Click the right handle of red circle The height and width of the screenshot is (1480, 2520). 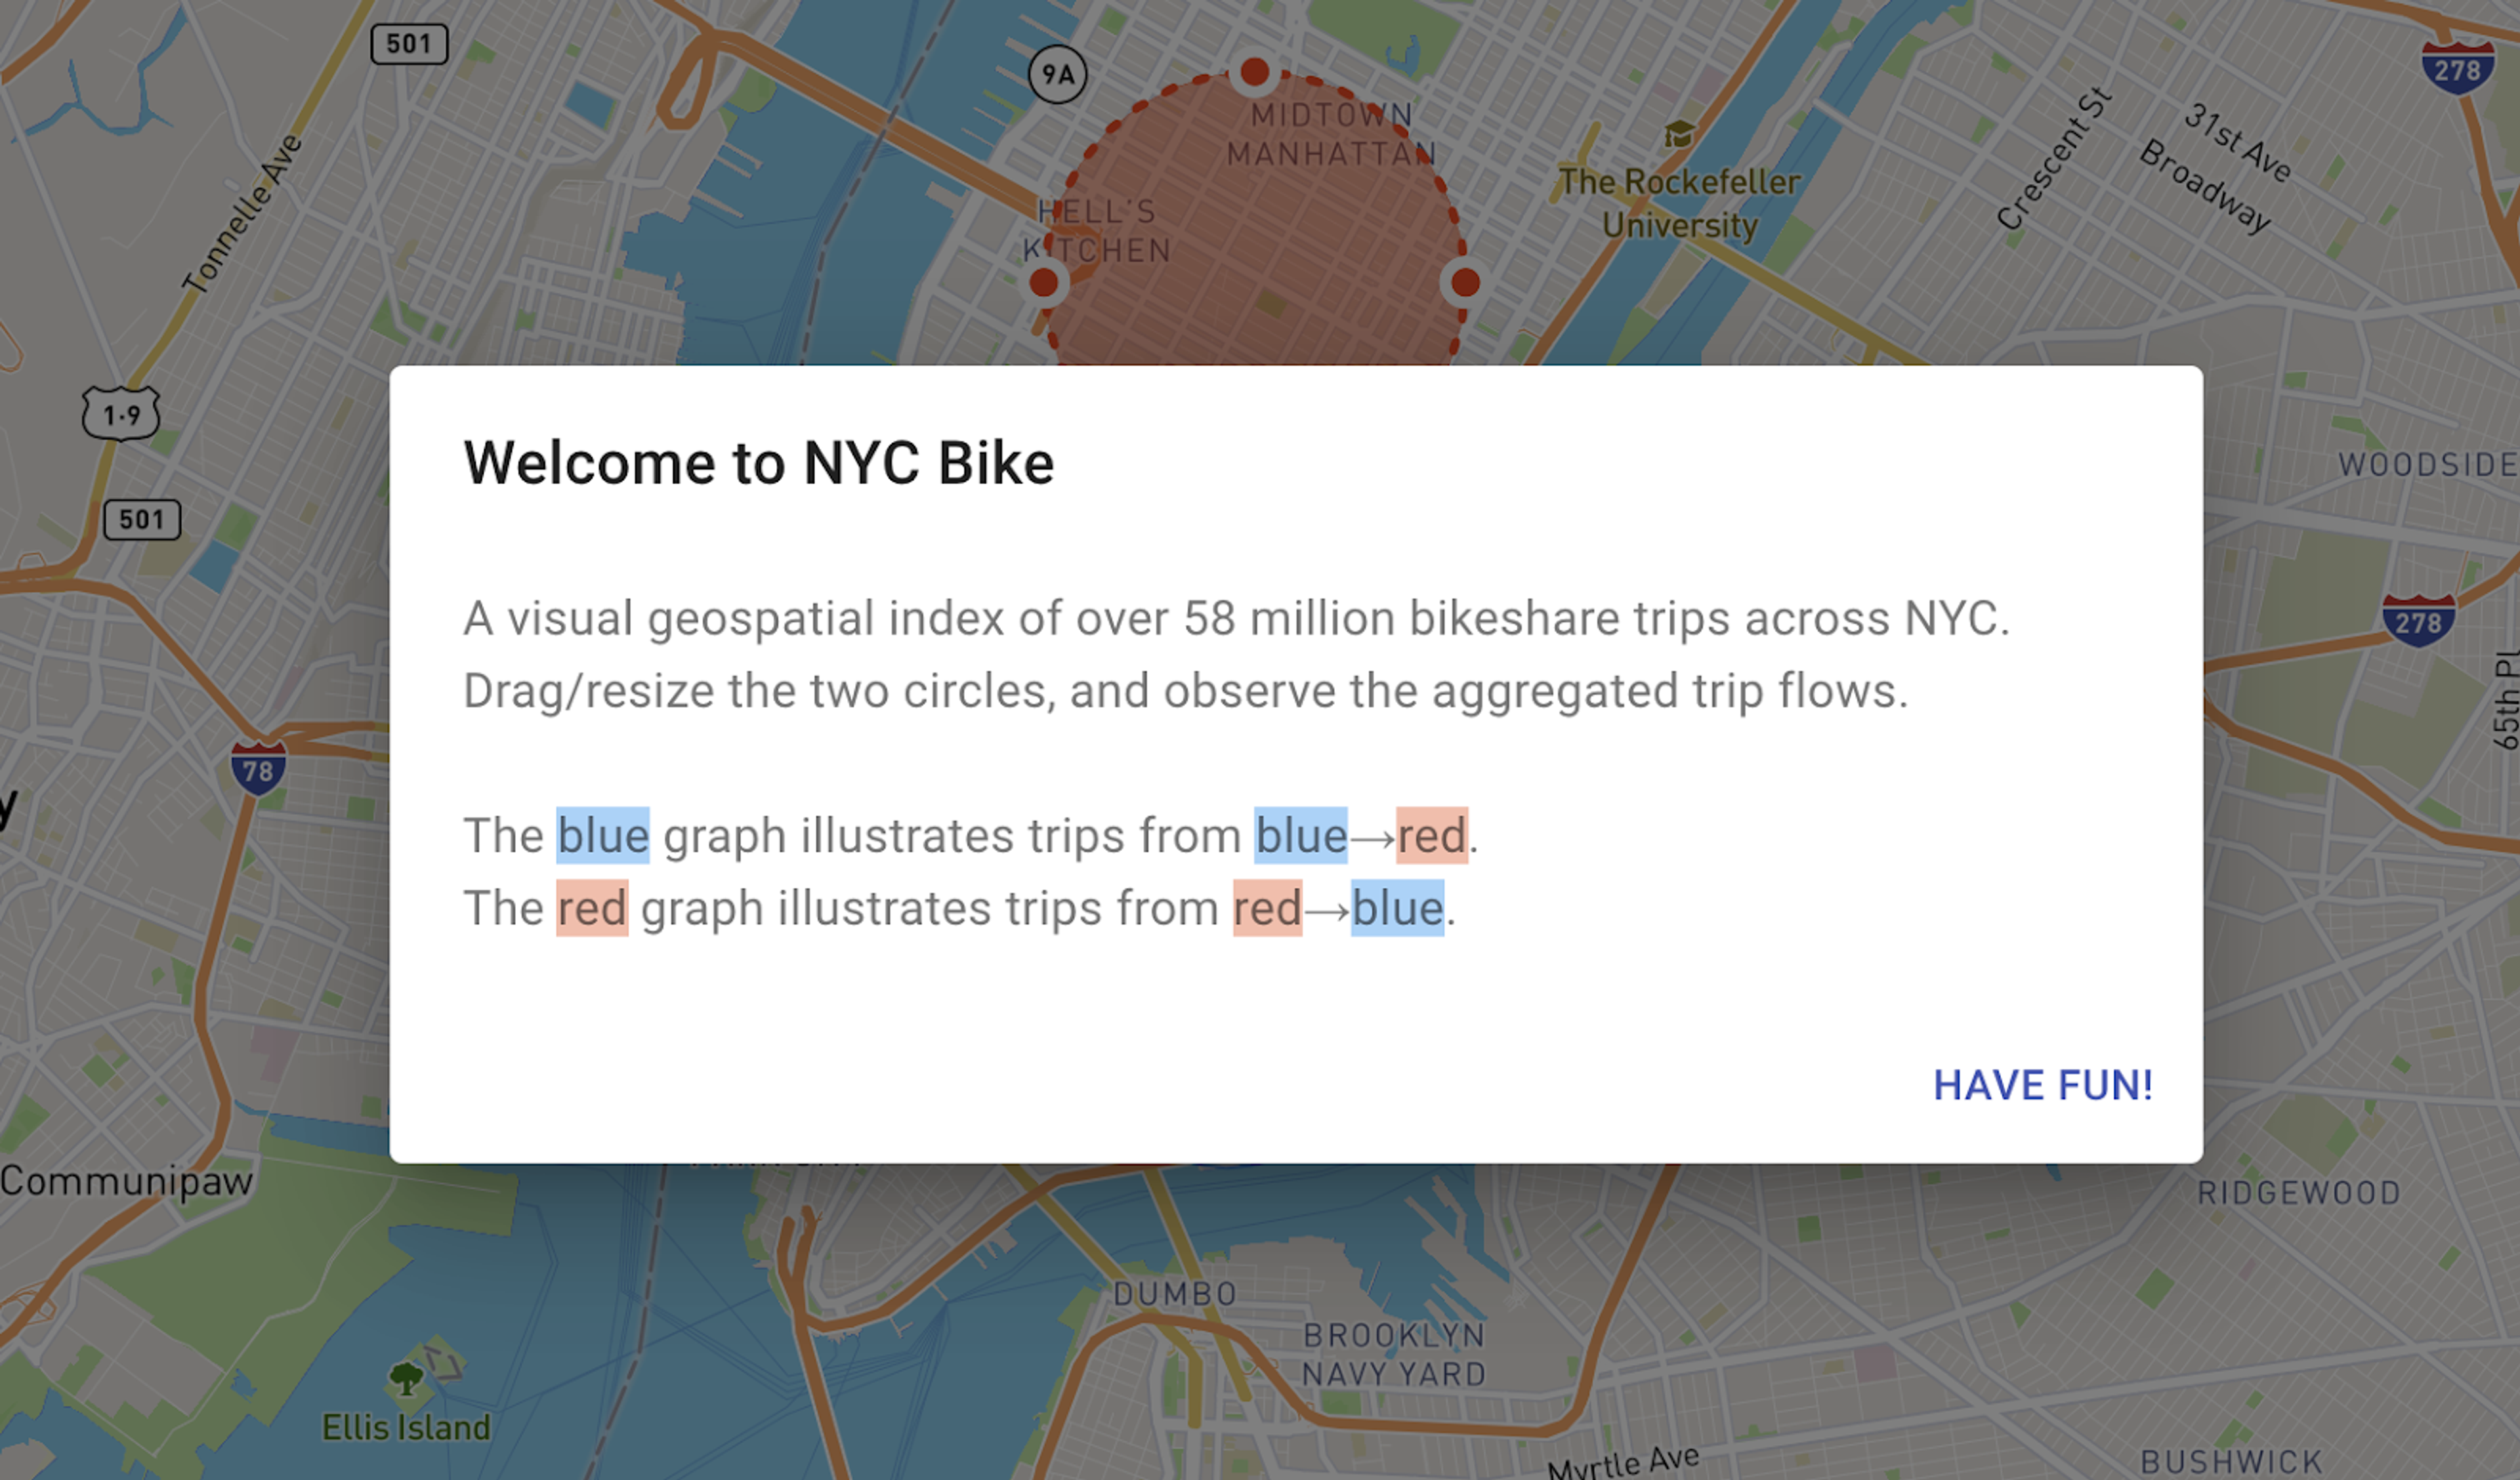(x=1465, y=283)
